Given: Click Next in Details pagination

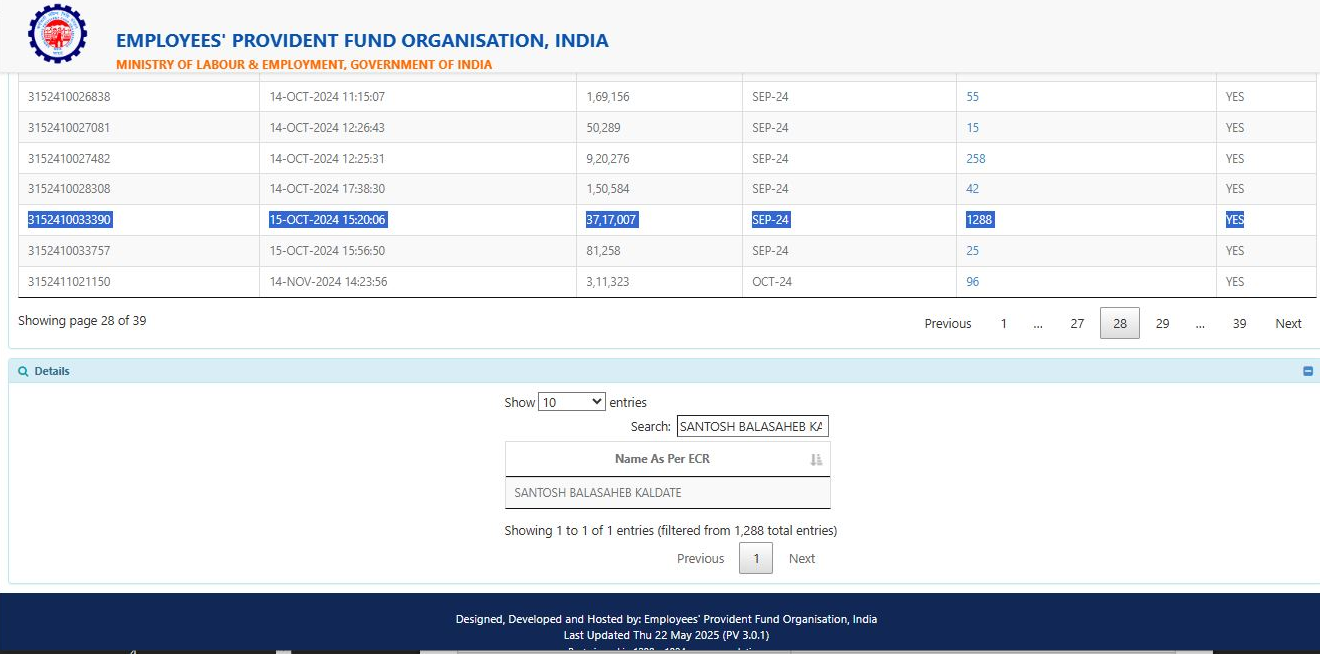Looking at the screenshot, I should pos(802,559).
